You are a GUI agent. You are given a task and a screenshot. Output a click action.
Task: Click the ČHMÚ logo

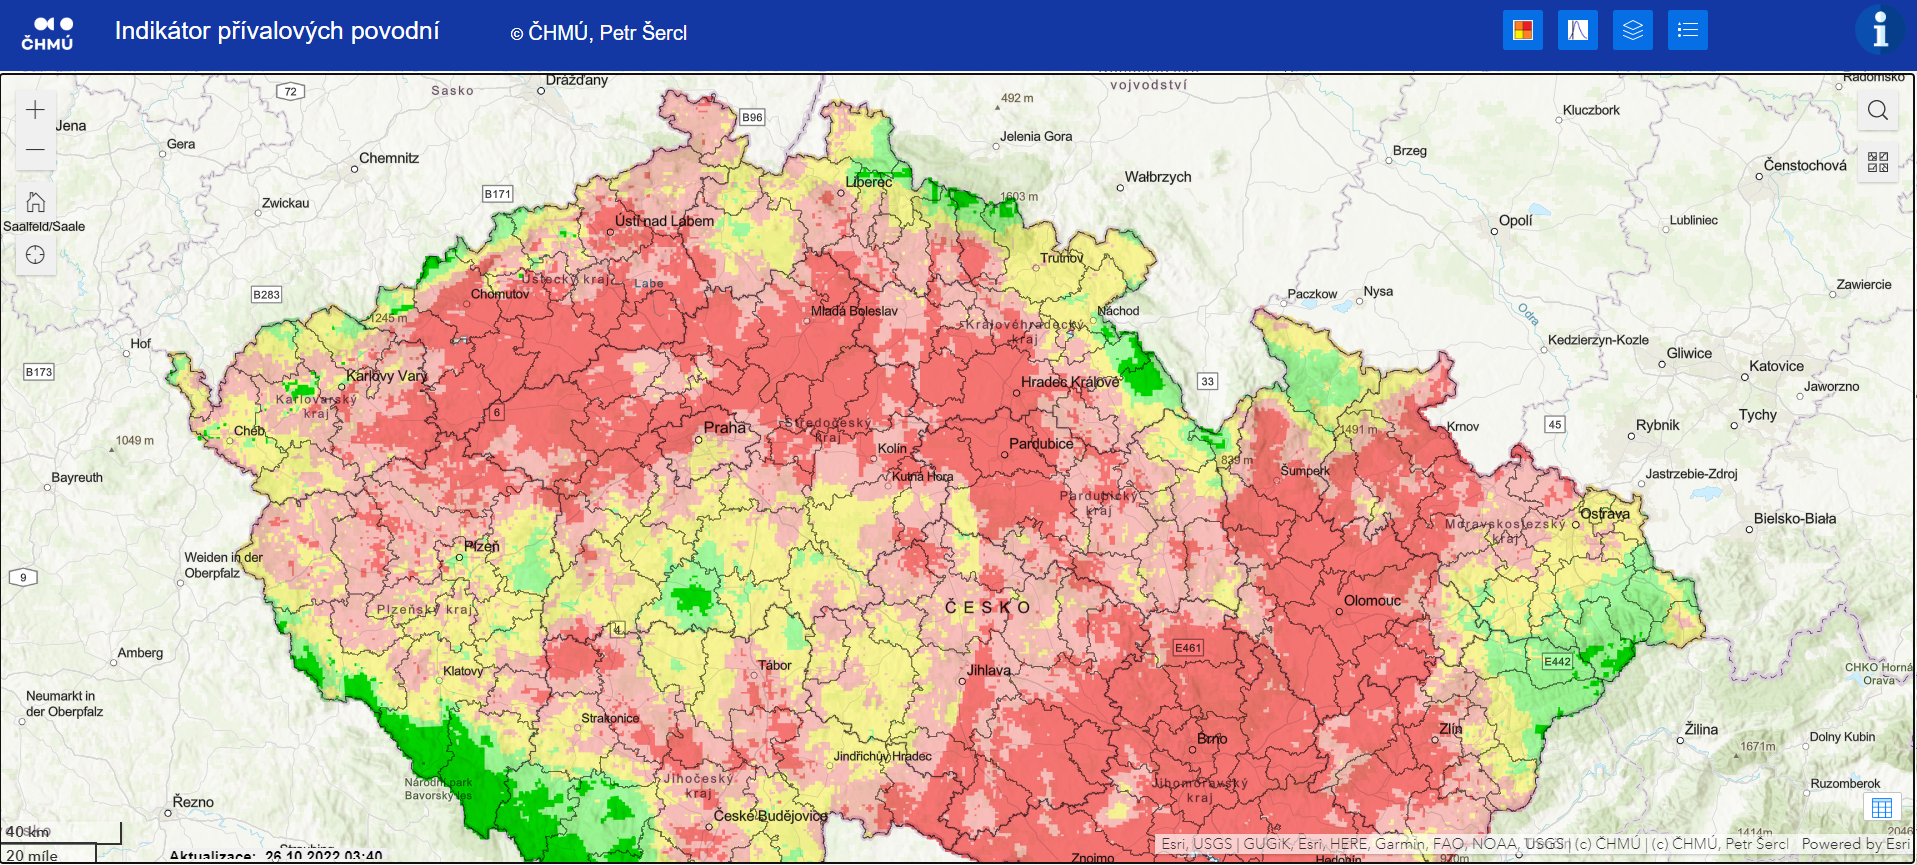47,32
